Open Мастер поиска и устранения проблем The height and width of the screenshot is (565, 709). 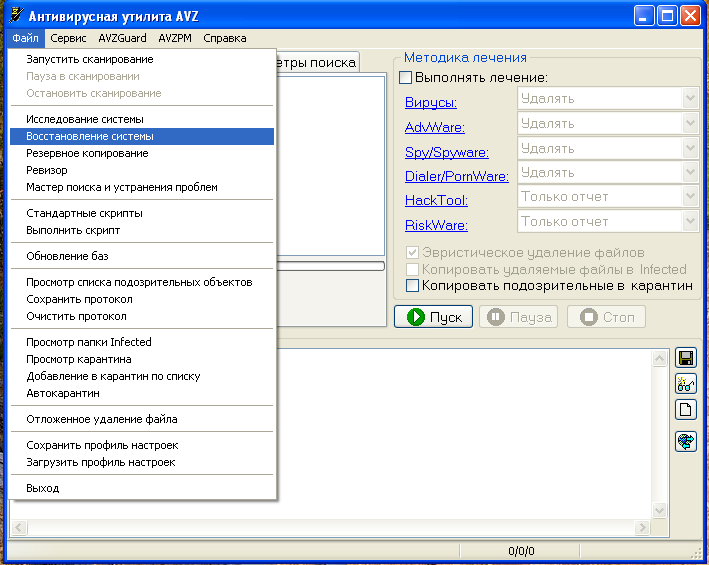142,187
